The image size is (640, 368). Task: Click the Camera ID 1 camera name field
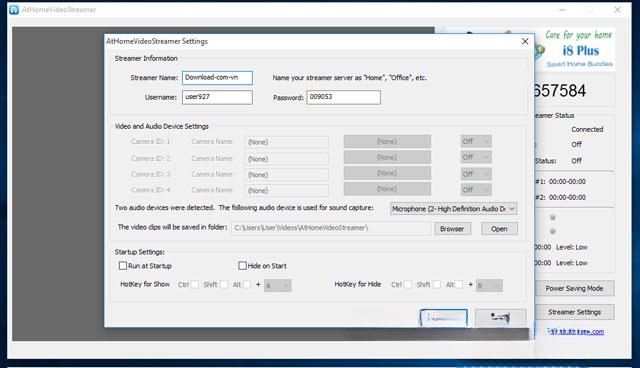pos(286,142)
